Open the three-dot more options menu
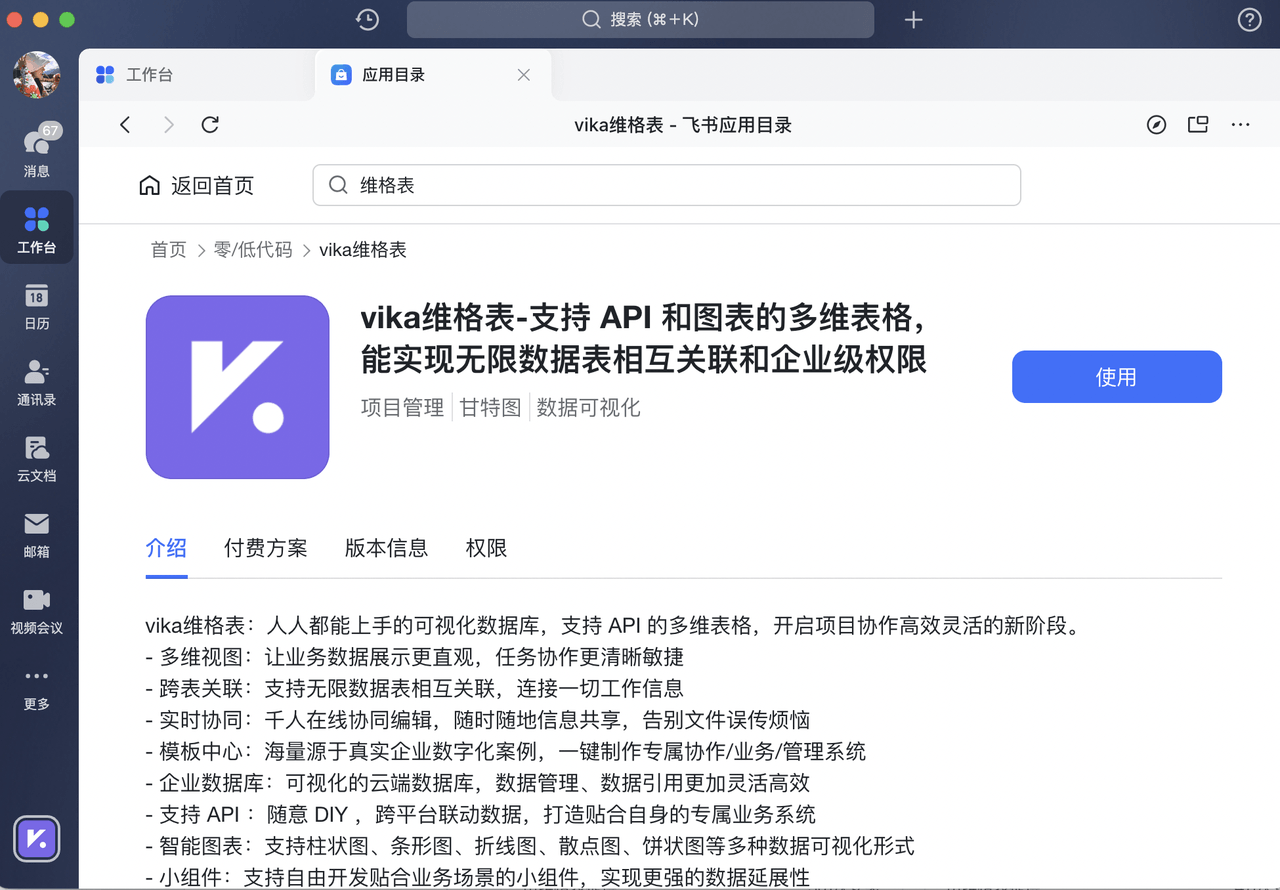Viewport: 1280px width, 890px height. (x=1241, y=125)
